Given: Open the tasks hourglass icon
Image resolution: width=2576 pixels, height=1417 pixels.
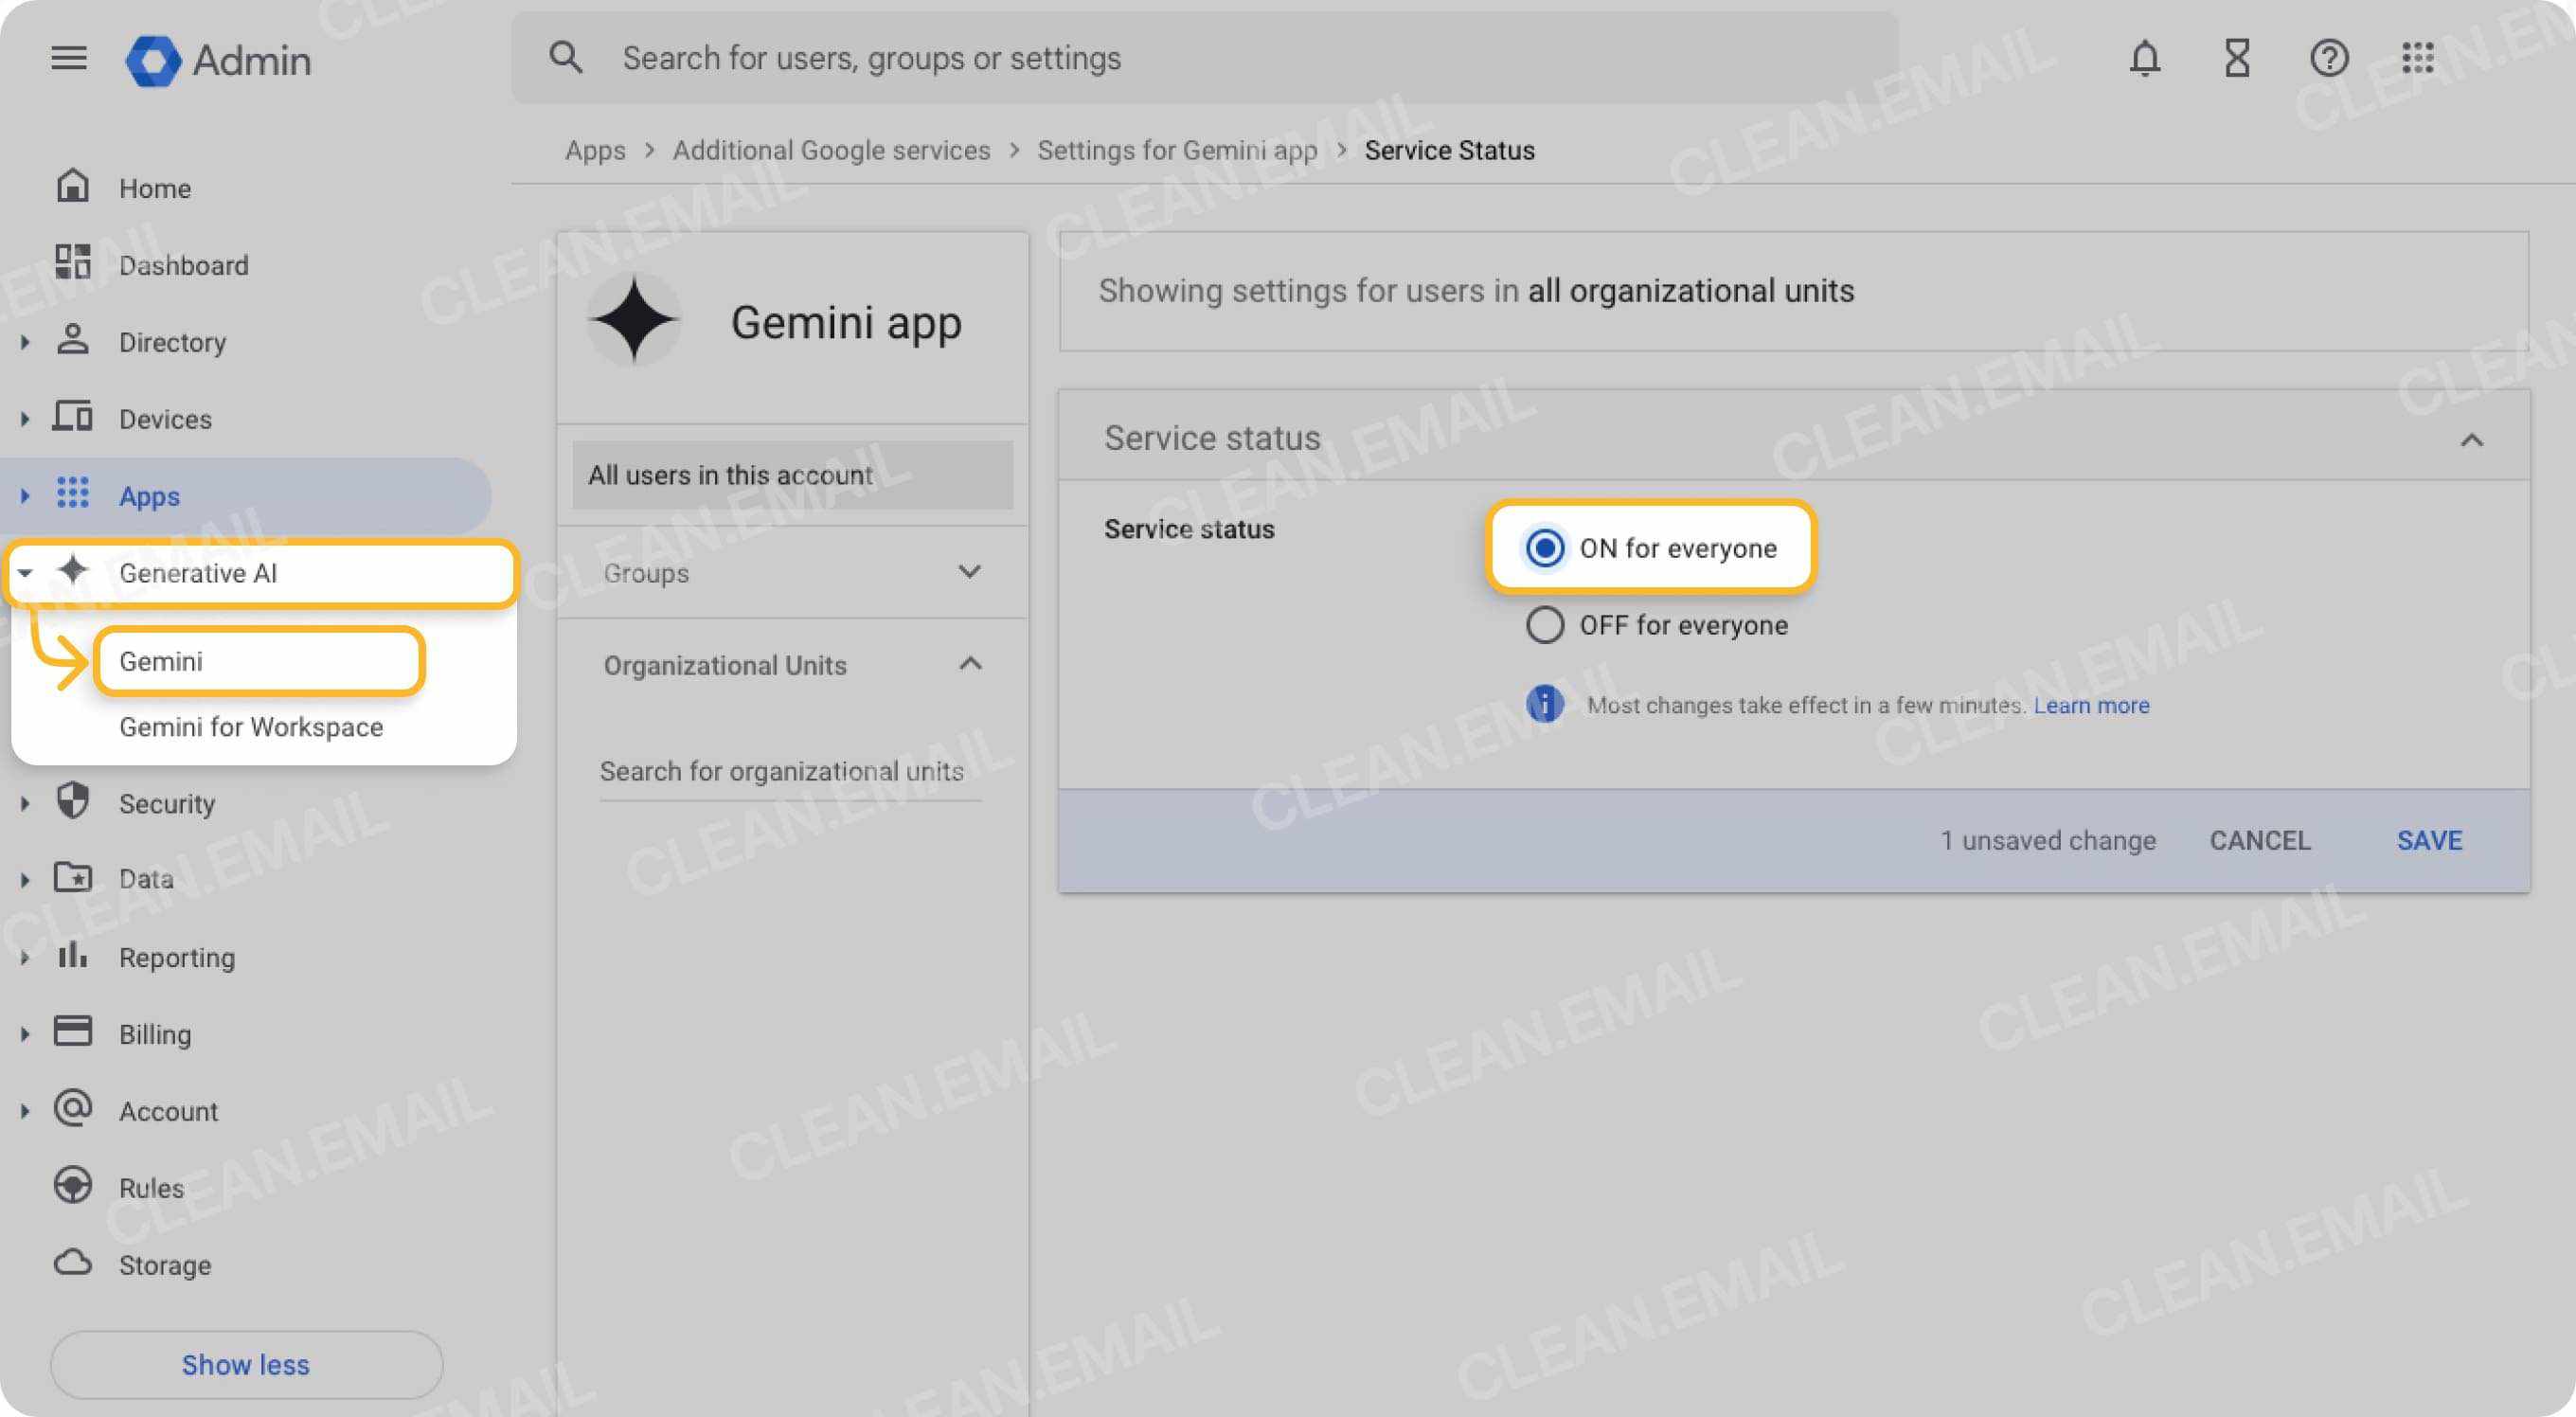Looking at the screenshot, I should point(2237,58).
